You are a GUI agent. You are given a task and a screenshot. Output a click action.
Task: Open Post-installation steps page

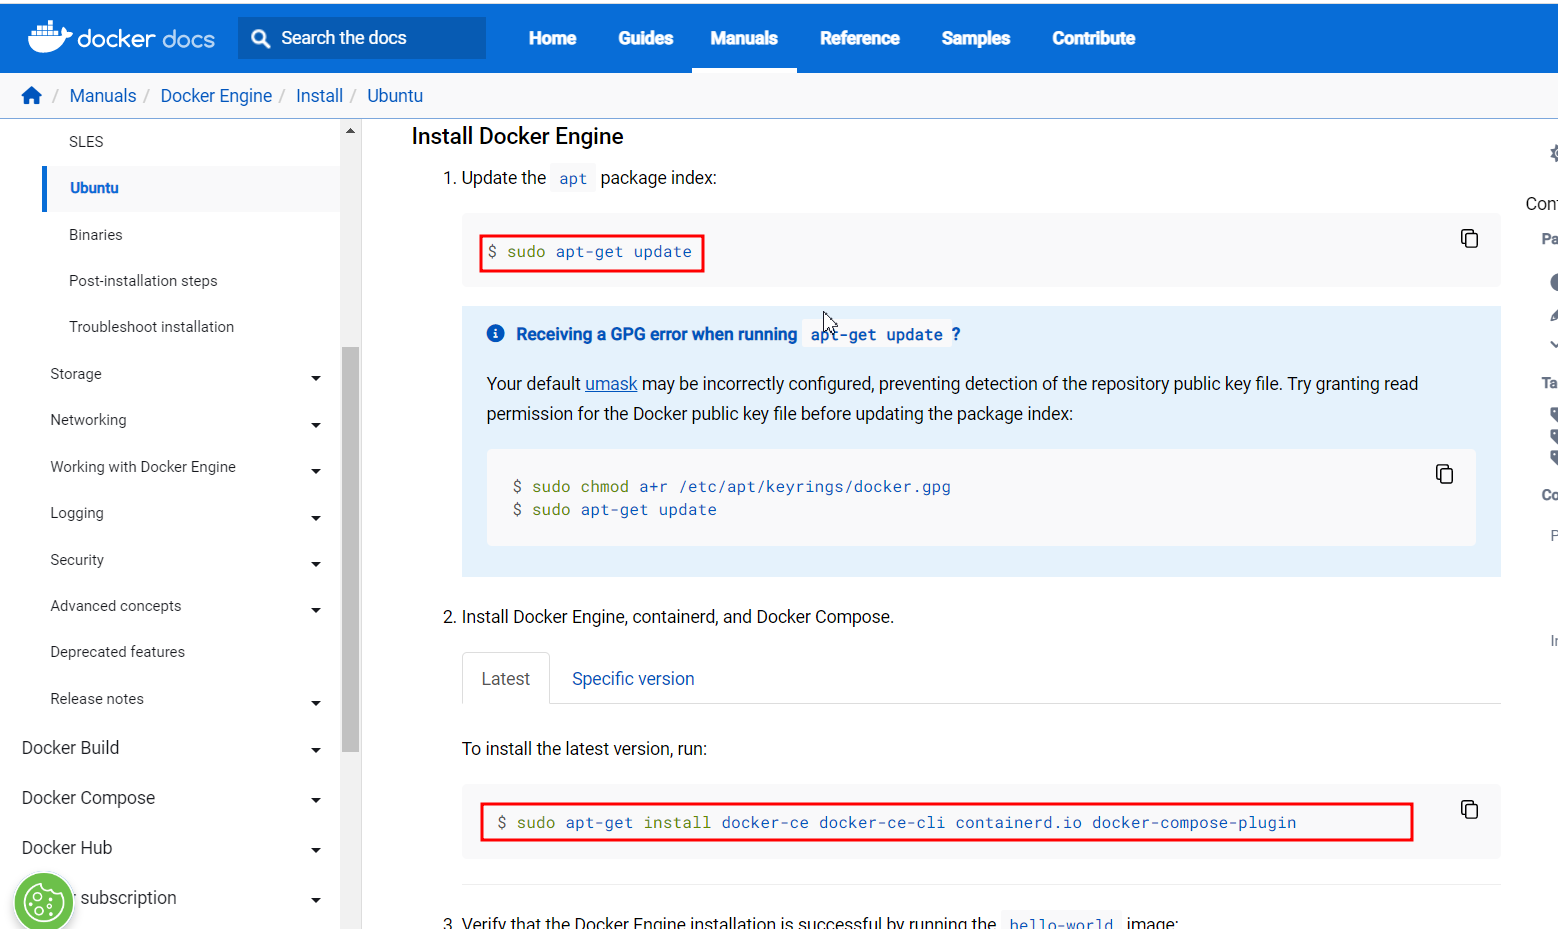tap(143, 281)
